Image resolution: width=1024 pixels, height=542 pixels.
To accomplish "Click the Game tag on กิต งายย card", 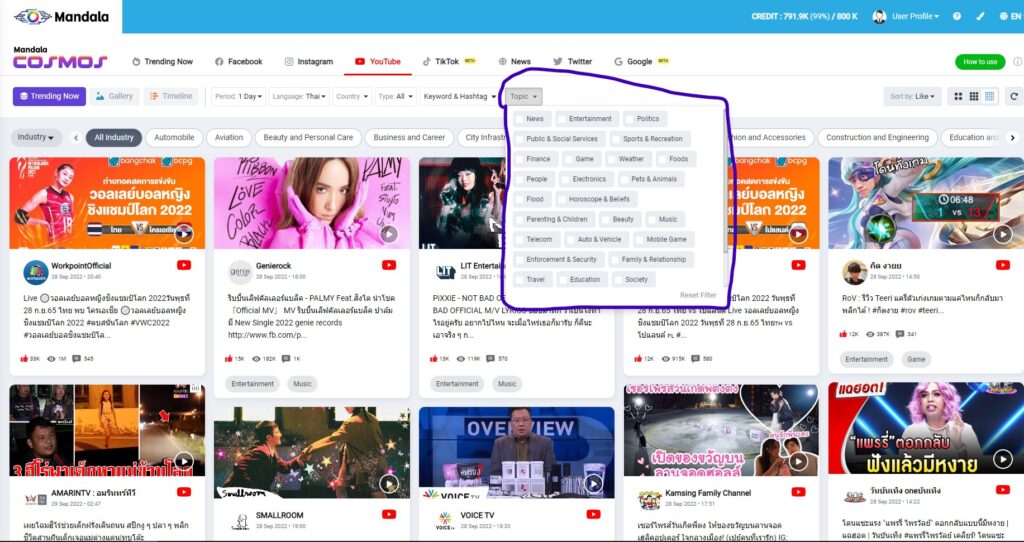I will (x=916, y=359).
